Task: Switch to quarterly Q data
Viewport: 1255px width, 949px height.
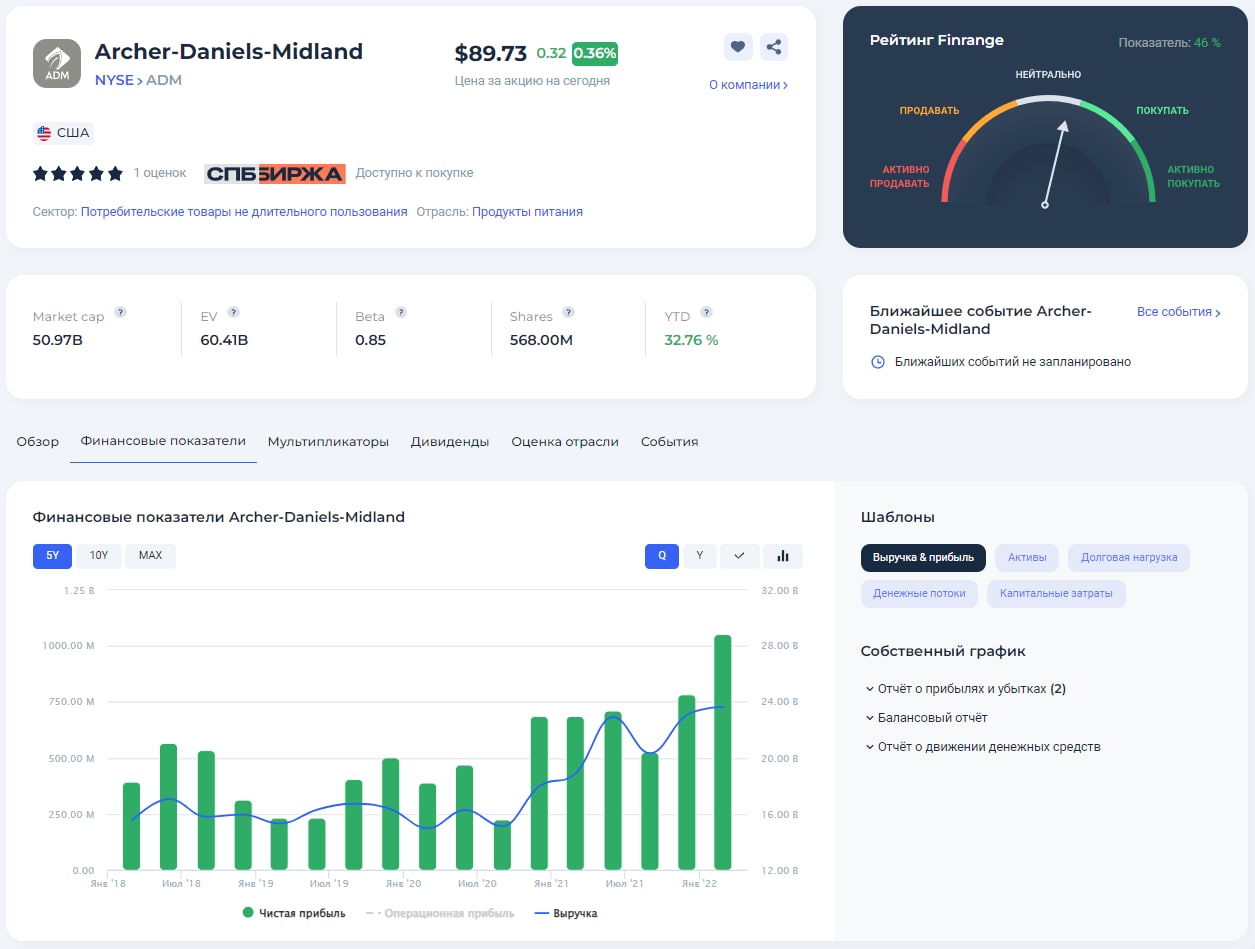Action: pos(662,555)
